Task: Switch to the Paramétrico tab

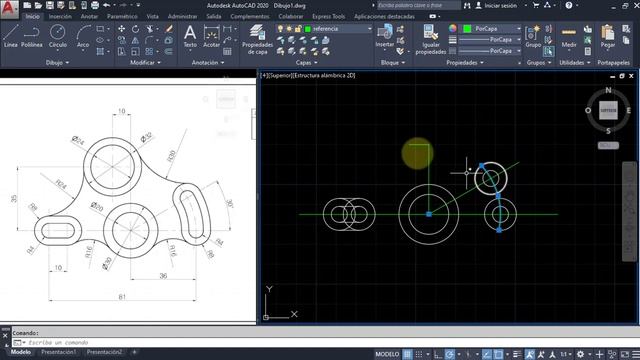Action: pos(122,16)
